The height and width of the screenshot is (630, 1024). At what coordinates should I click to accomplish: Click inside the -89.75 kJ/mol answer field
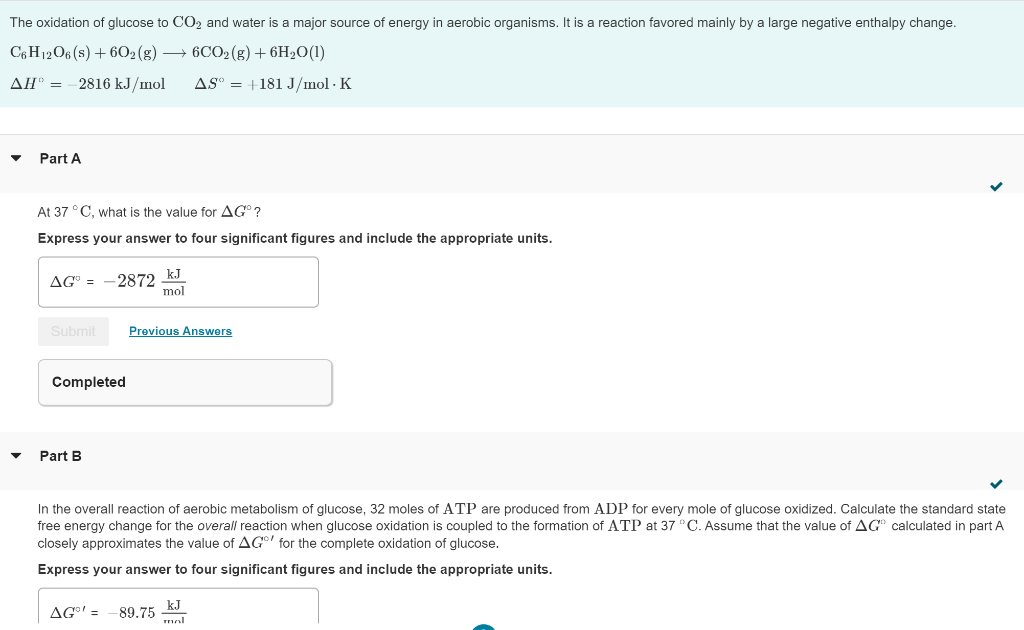point(178,609)
